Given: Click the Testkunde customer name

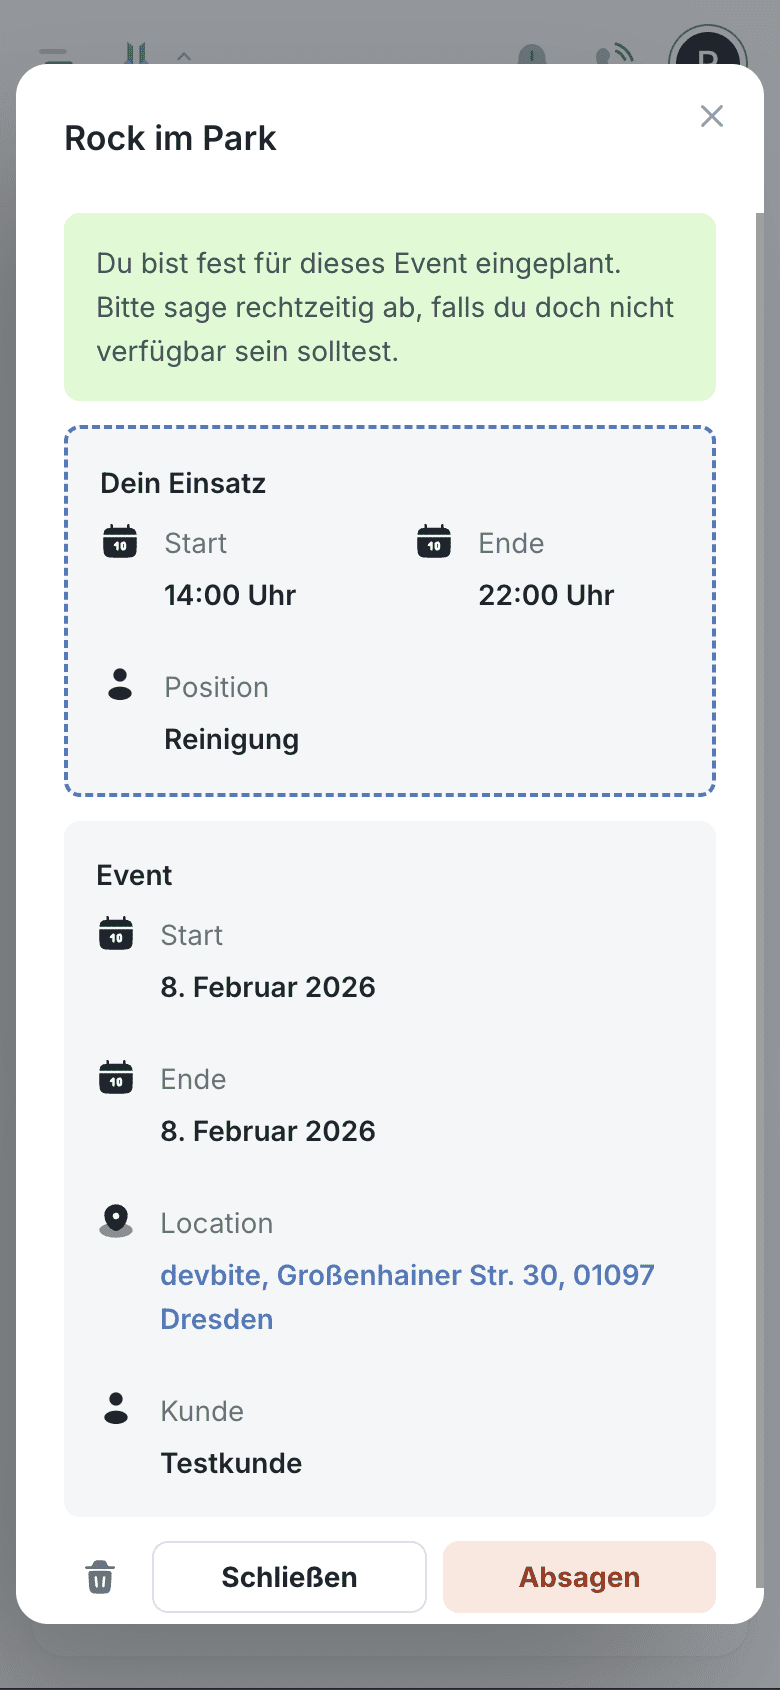Looking at the screenshot, I should [x=231, y=1463].
